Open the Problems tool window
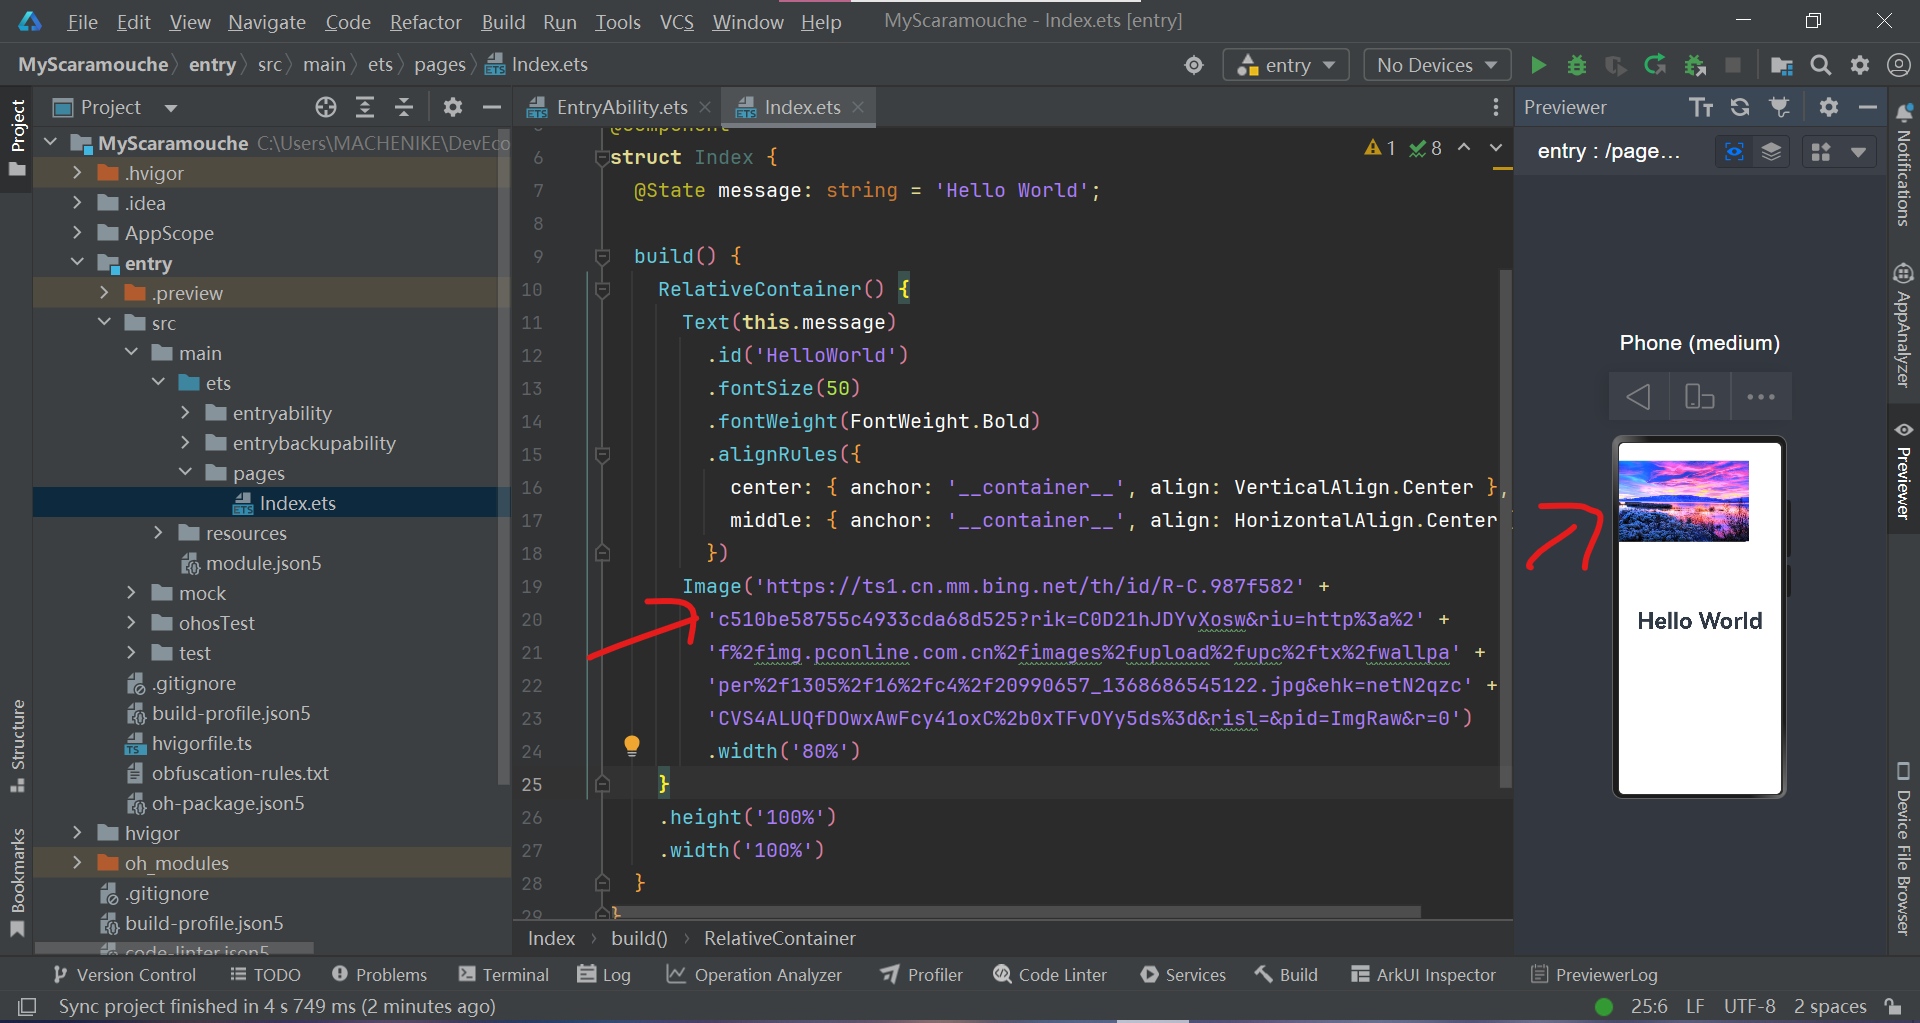The height and width of the screenshot is (1023, 1920). pos(379,975)
